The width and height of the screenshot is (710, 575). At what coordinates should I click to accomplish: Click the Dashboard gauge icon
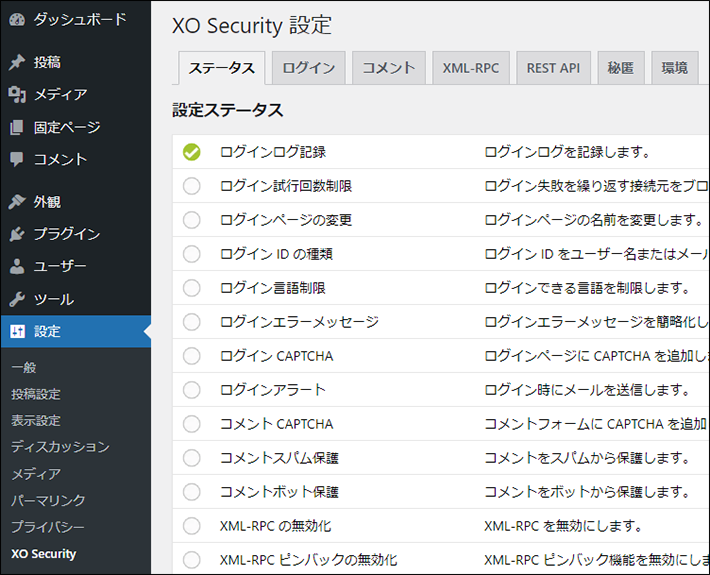tap(17, 20)
